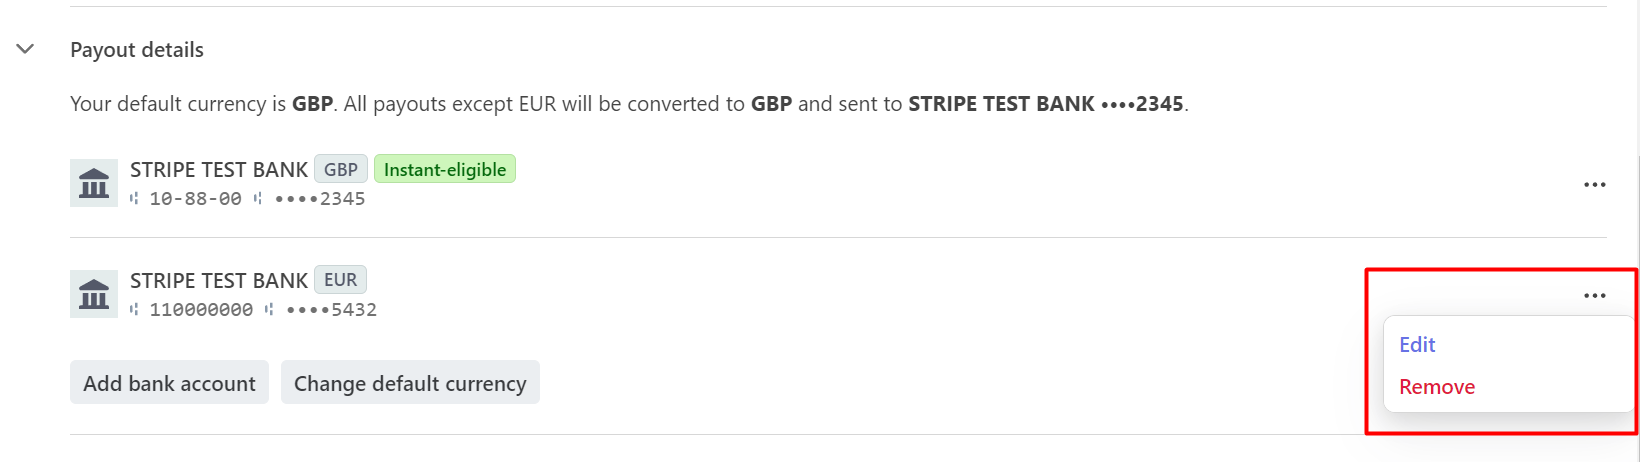
Task: Click the EUR account three-dot overflow icon
Action: [x=1594, y=296]
